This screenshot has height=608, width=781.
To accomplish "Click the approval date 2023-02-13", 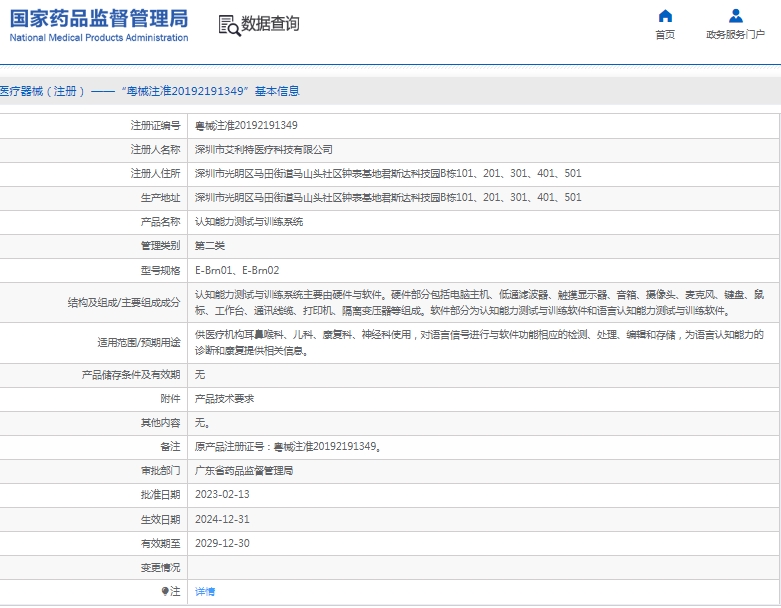I will click(222, 494).
